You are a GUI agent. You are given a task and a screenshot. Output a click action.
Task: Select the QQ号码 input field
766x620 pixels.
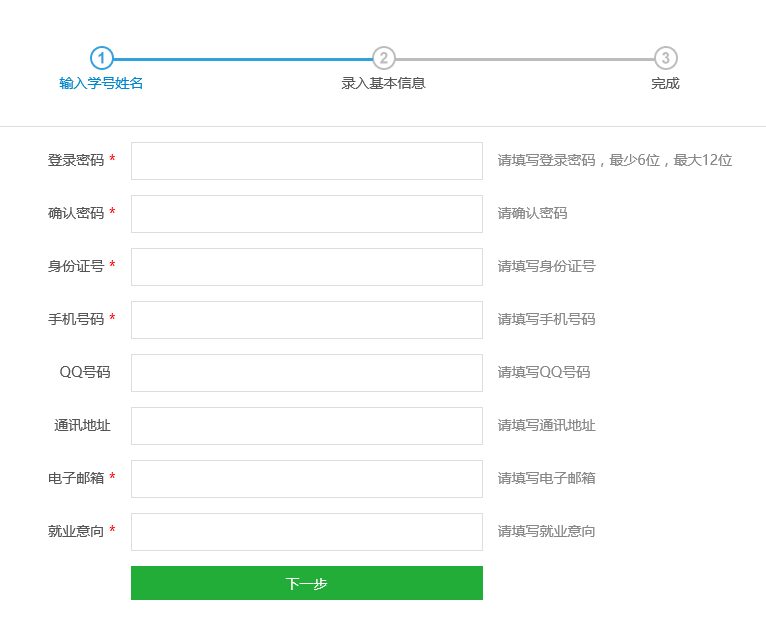[x=306, y=373]
